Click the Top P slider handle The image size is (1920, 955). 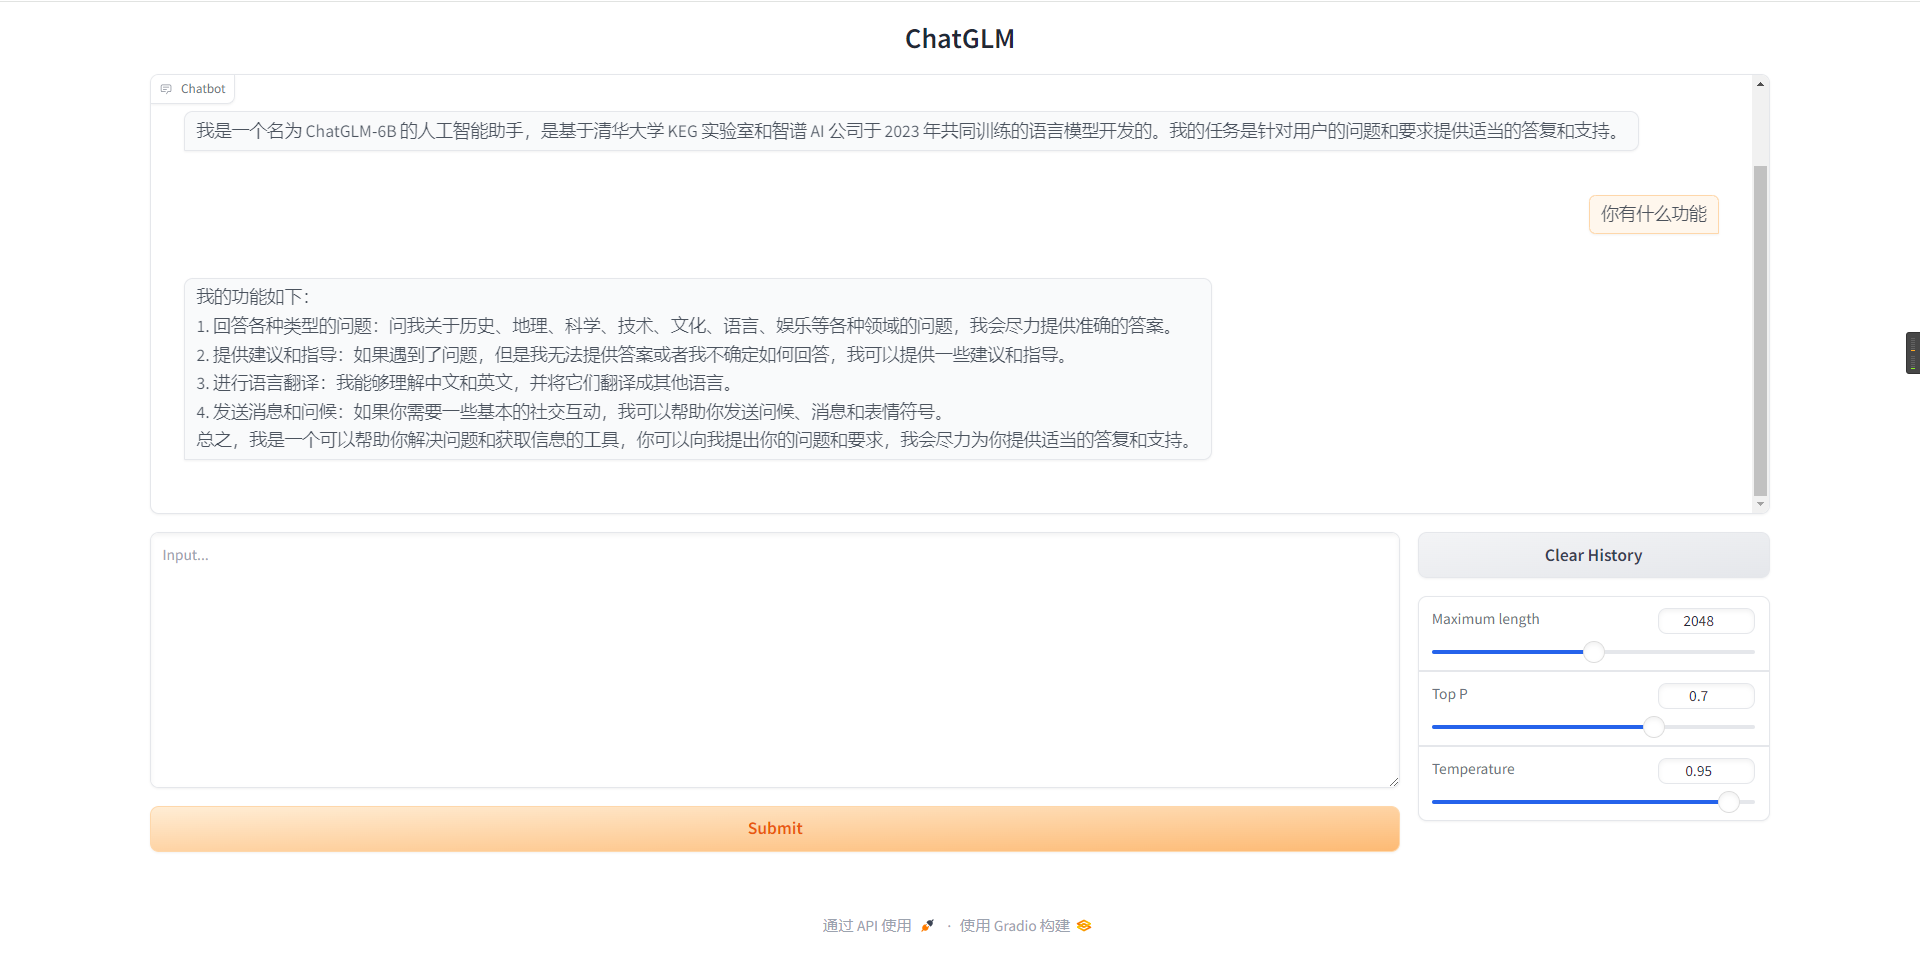click(1654, 727)
